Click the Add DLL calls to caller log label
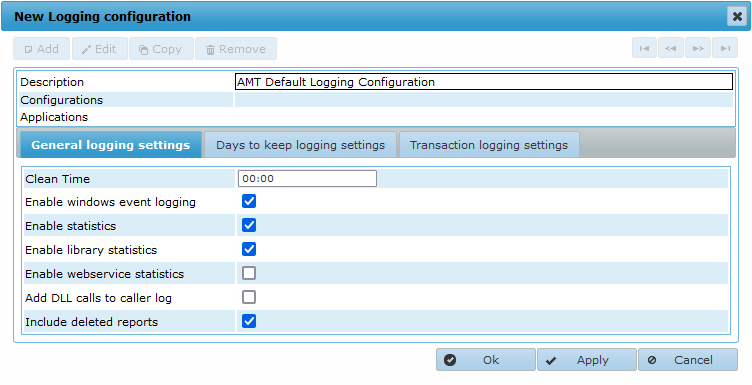 [x=98, y=298]
